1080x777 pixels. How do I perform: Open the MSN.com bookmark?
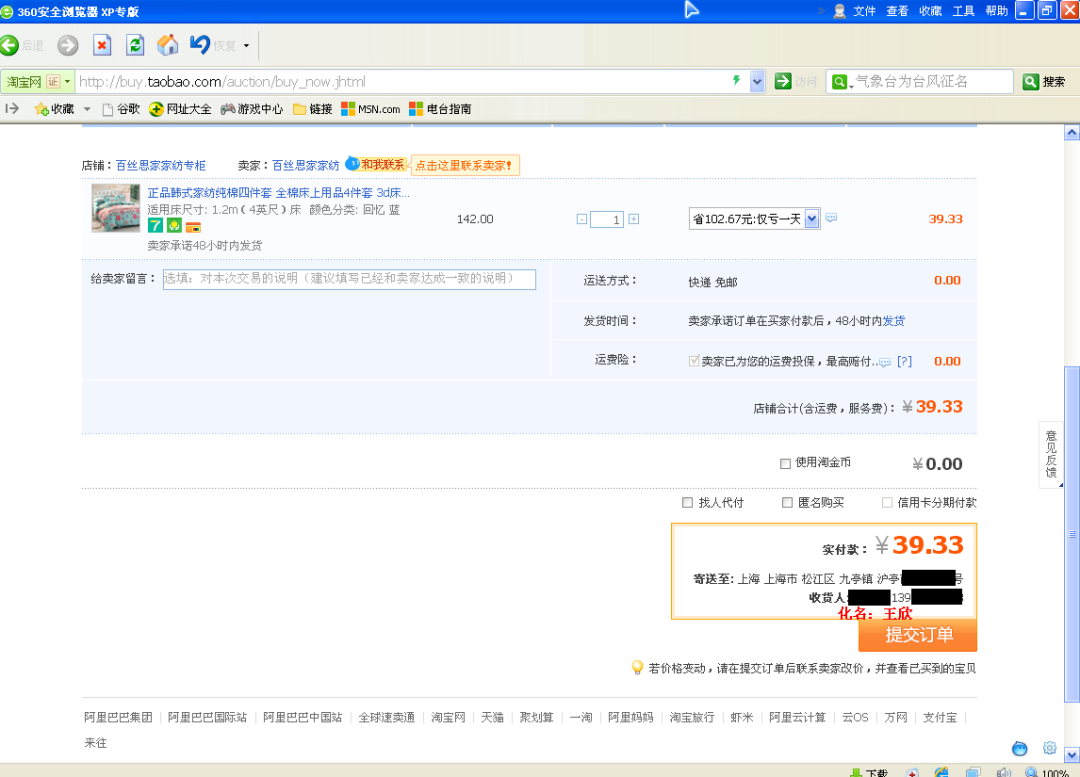[371, 109]
